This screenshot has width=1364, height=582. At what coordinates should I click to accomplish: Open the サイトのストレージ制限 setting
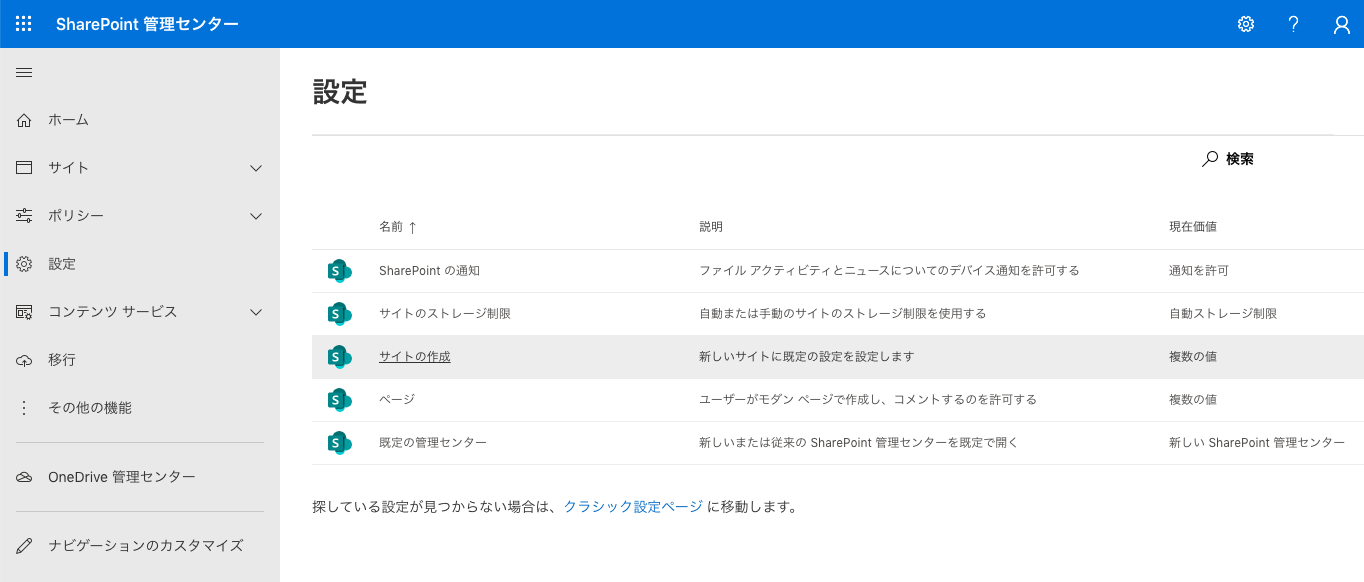coord(445,314)
